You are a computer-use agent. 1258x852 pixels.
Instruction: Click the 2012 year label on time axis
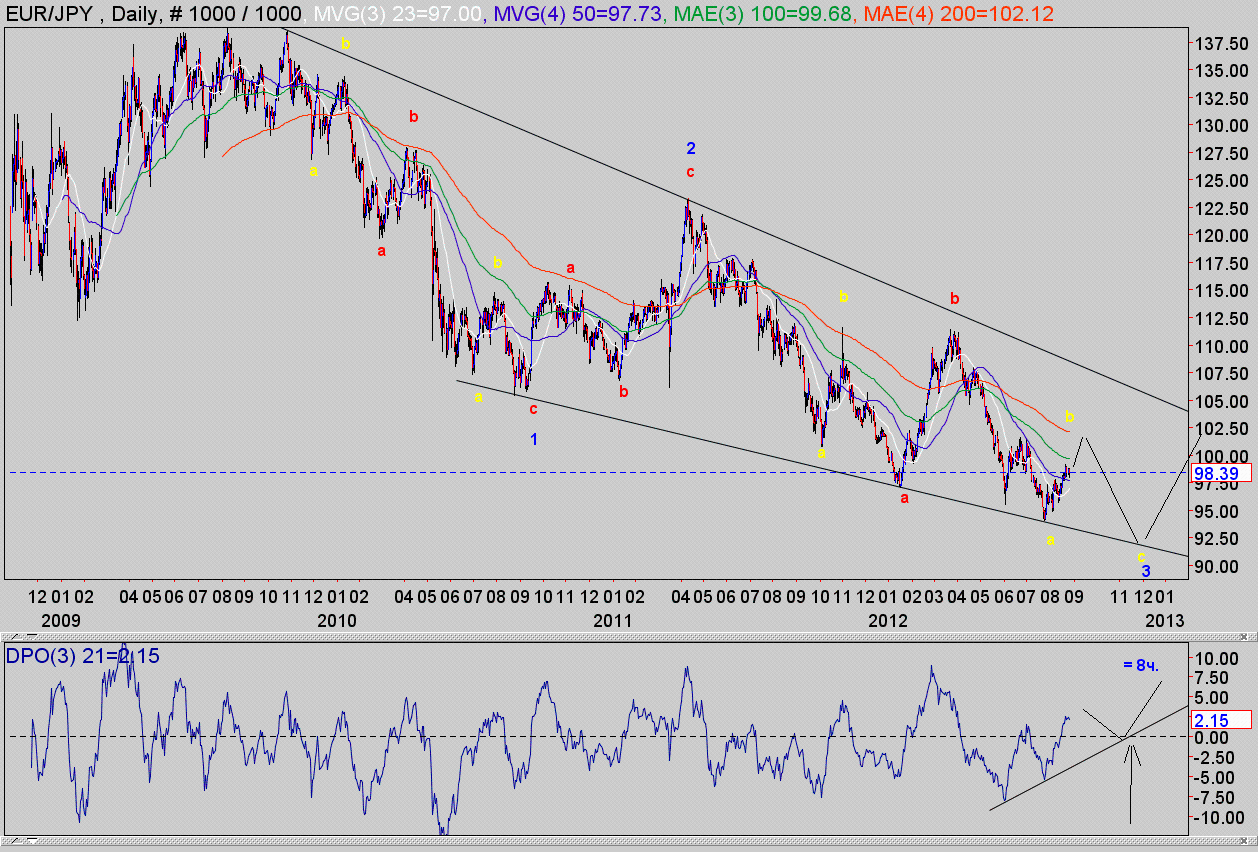[888, 620]
